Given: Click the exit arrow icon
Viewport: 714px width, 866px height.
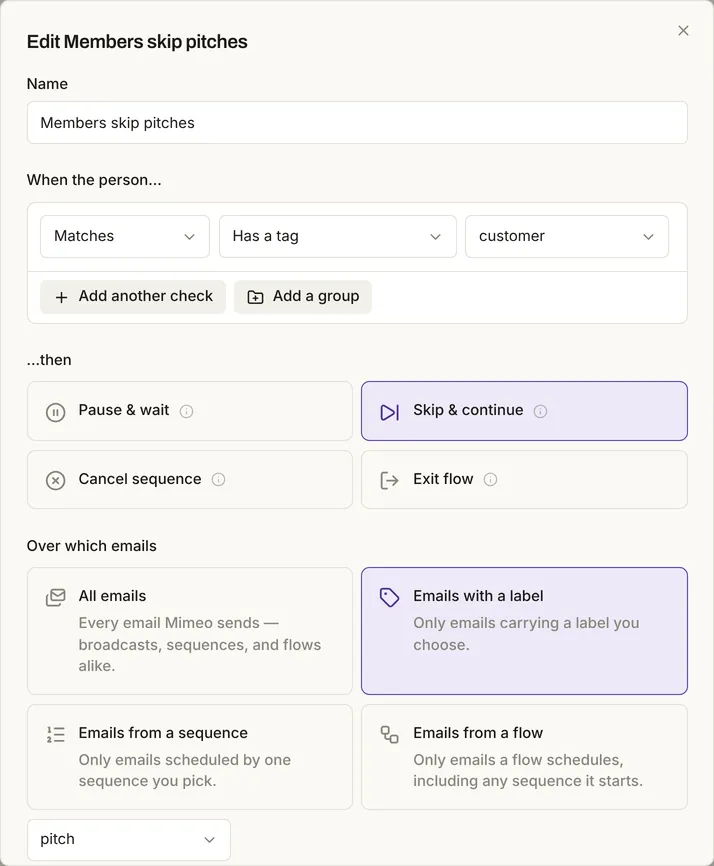Looking at the screenshot, I should pyautogui.click(x=389, y=480).
